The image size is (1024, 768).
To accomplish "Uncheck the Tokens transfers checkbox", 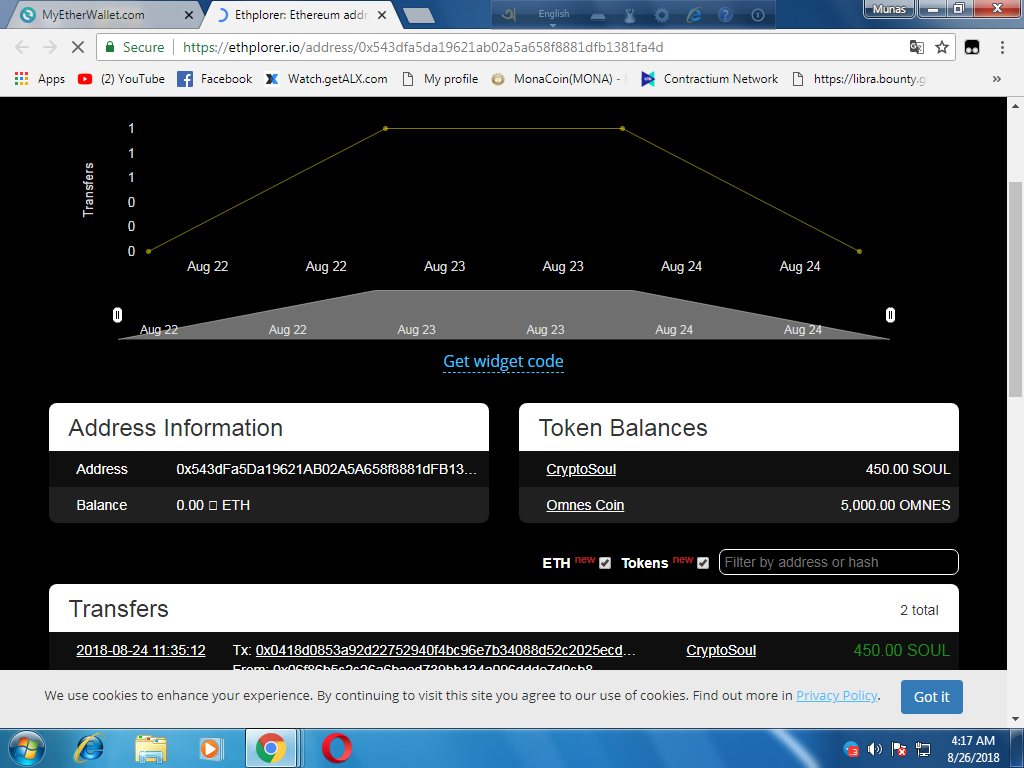I will [703, 563].
